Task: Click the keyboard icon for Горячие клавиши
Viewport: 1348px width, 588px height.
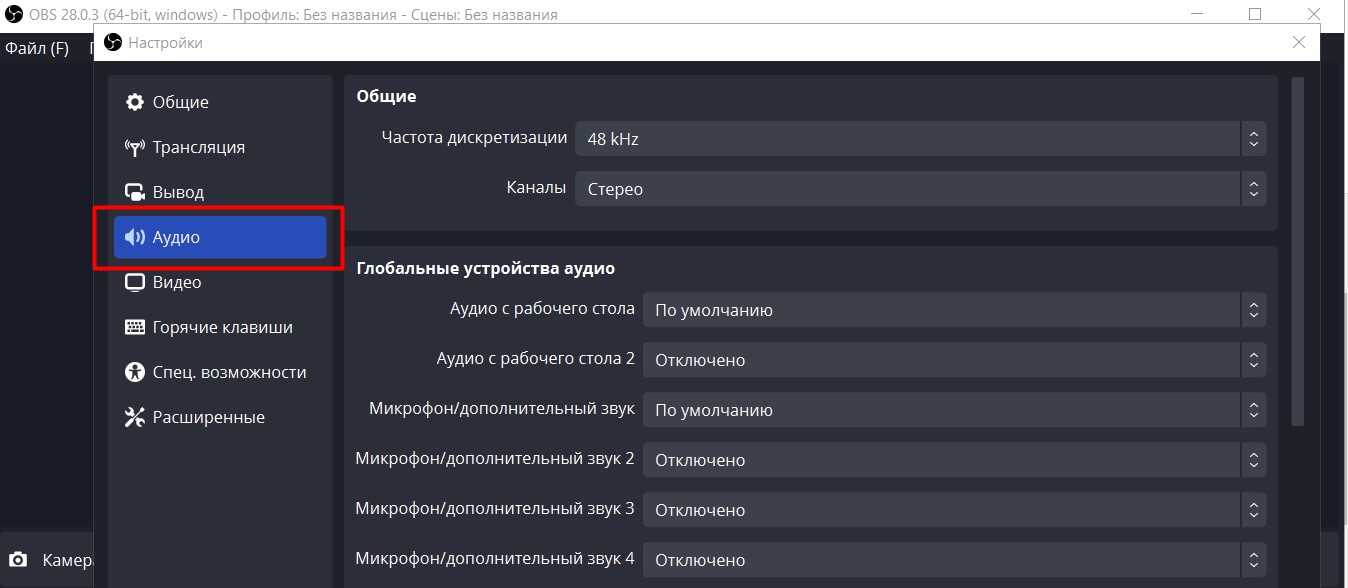Action: pyautogui.click(x=135, y=328)
